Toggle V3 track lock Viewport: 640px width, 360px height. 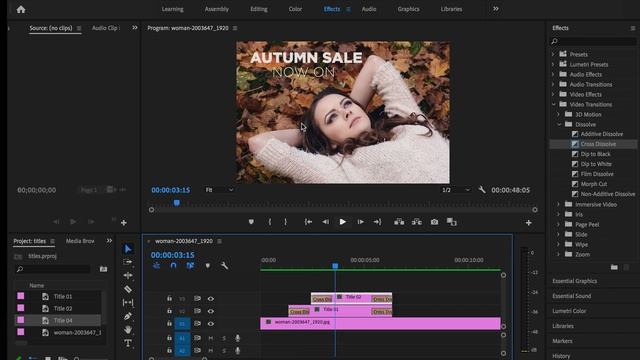click(169, 298)
